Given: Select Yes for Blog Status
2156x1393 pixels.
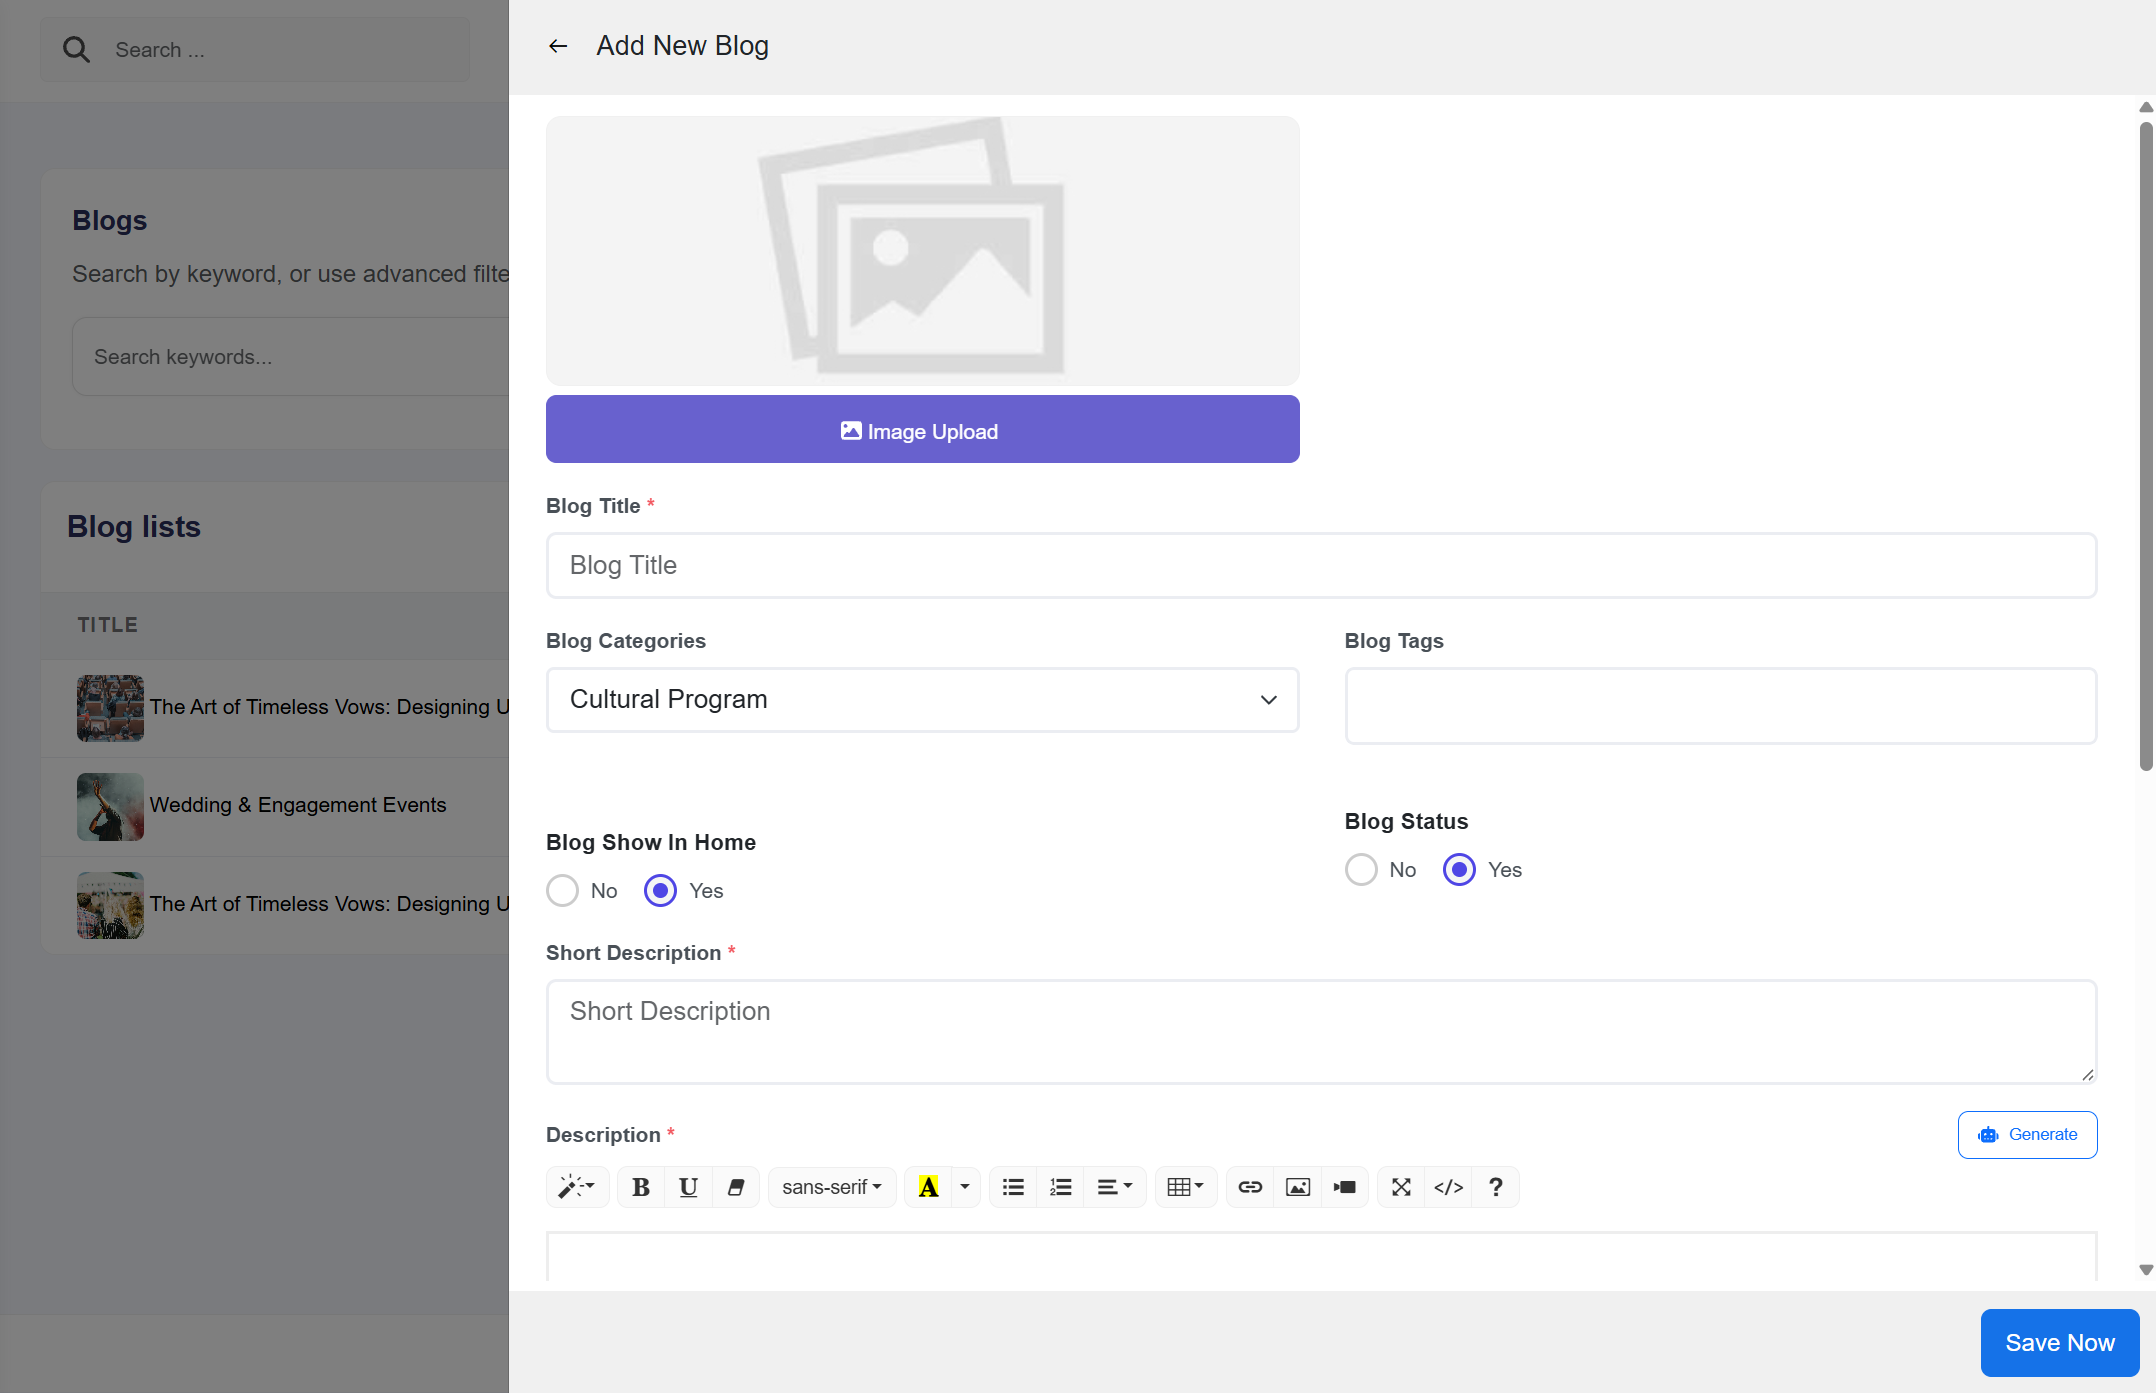Looking at the screenshot, I should click(1459, 870).
